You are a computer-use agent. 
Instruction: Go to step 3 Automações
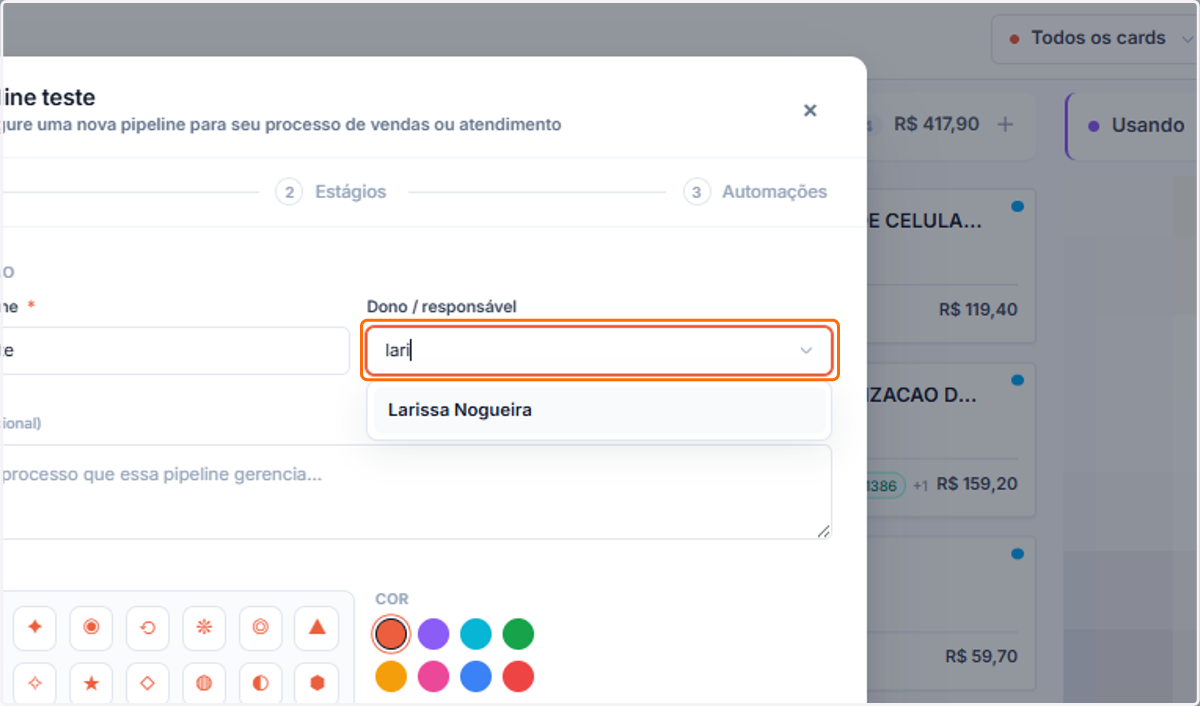point(756,192)
